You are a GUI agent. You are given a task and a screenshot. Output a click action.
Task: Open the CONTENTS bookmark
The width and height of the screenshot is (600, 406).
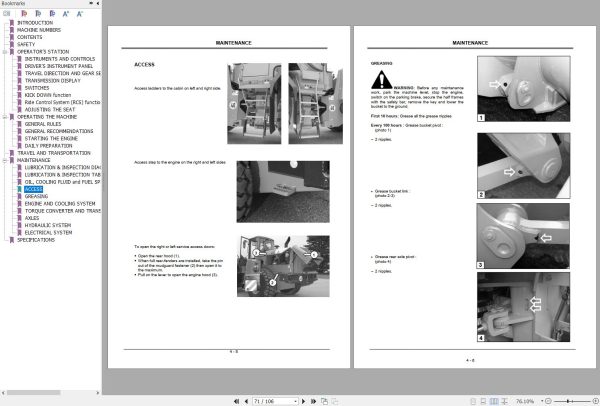point(29,37)
